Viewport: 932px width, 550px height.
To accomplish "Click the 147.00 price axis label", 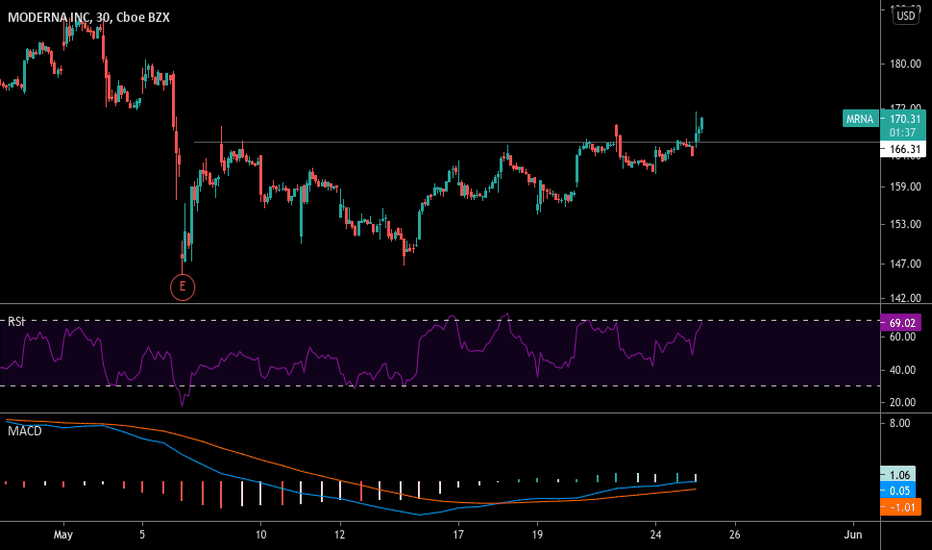I will tap(905, 263).
